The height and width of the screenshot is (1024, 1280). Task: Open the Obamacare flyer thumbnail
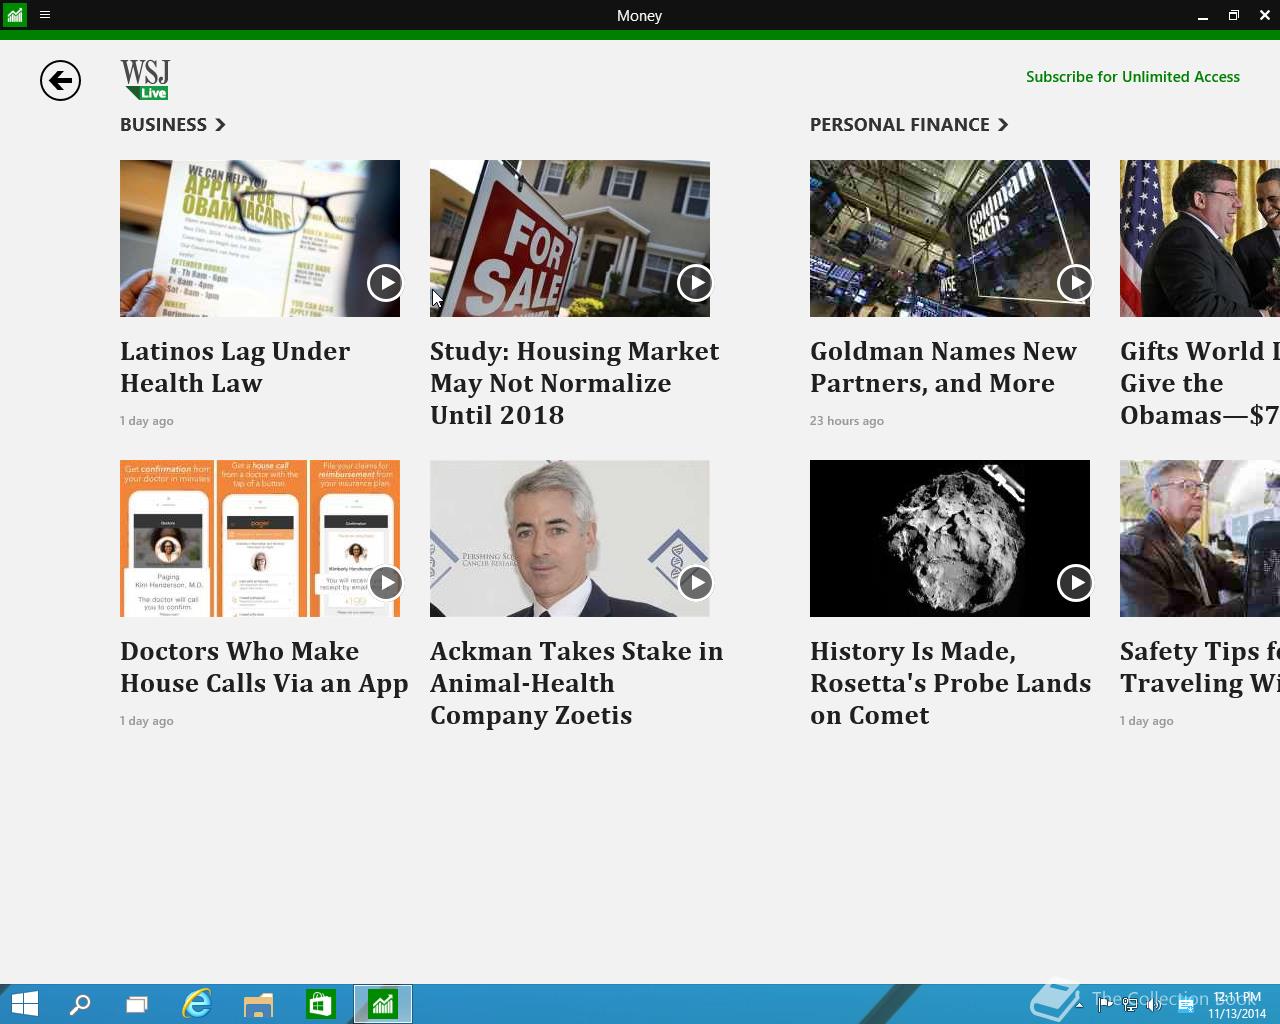[260, 238]
